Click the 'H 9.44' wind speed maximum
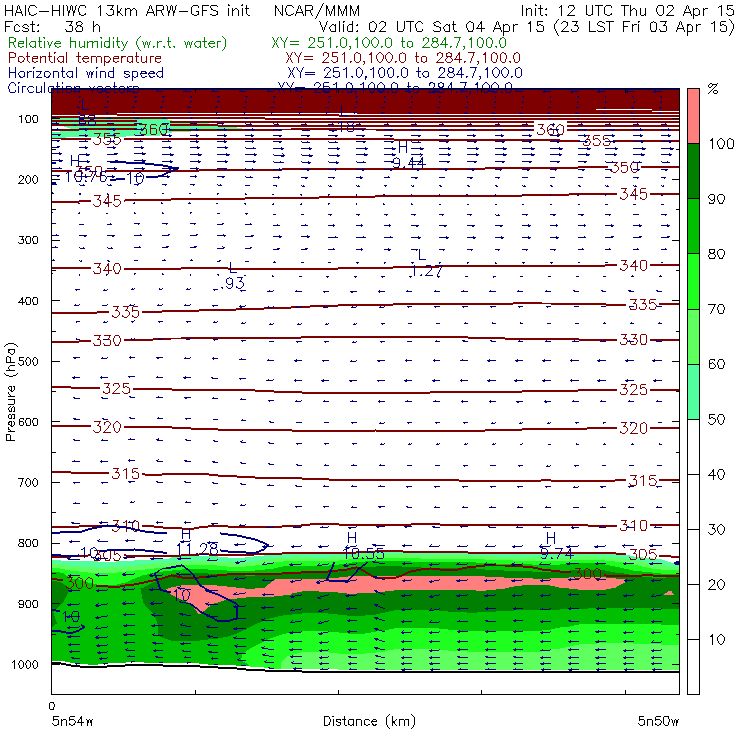The height and width of the screenshot is (740, 740). pos(409,155)
